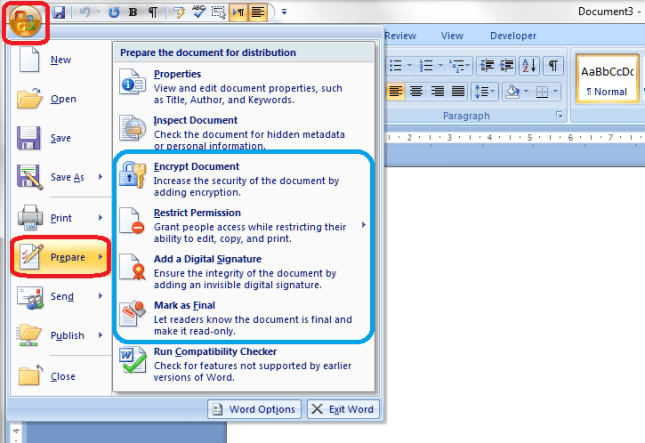Click pilcrow icon next to Bold in quick toolbar
The image size is (645, 443).
pos(153,12)
